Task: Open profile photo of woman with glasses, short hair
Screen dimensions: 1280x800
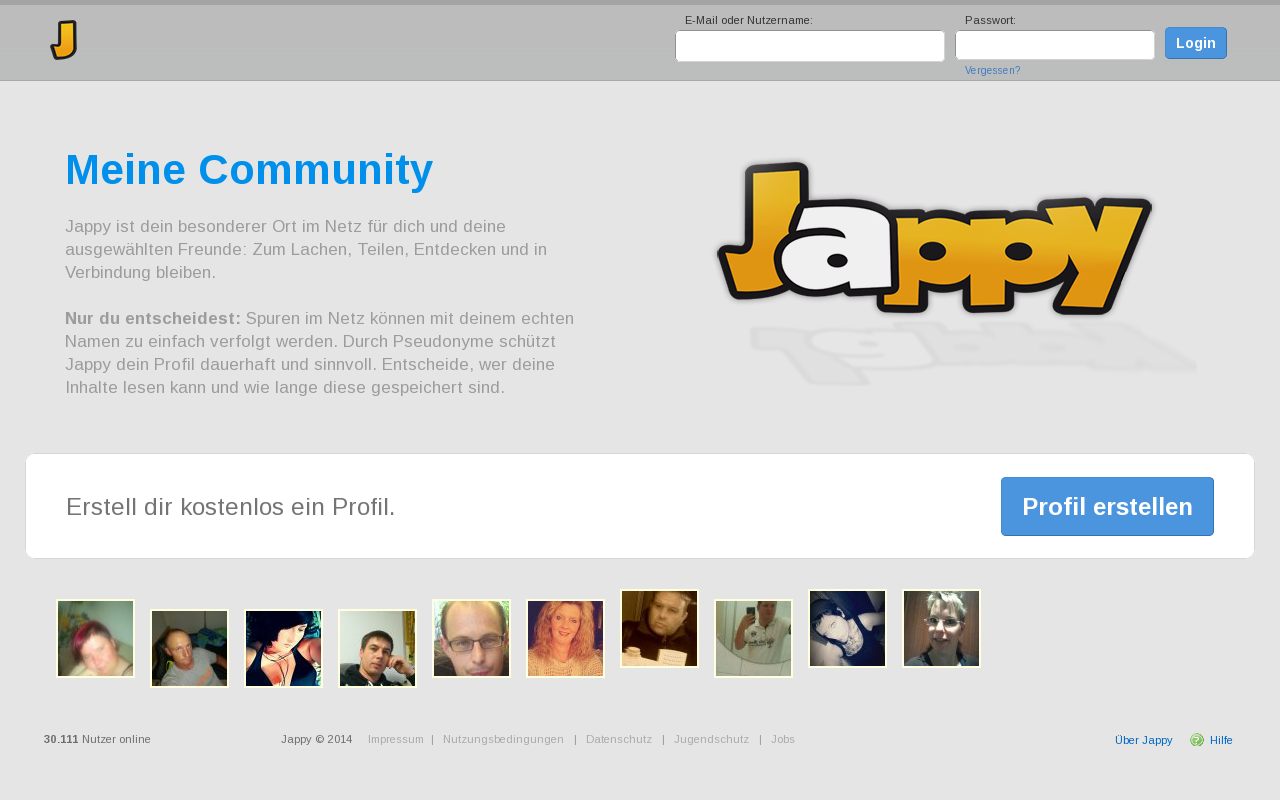Action: [x=942, y=629]
